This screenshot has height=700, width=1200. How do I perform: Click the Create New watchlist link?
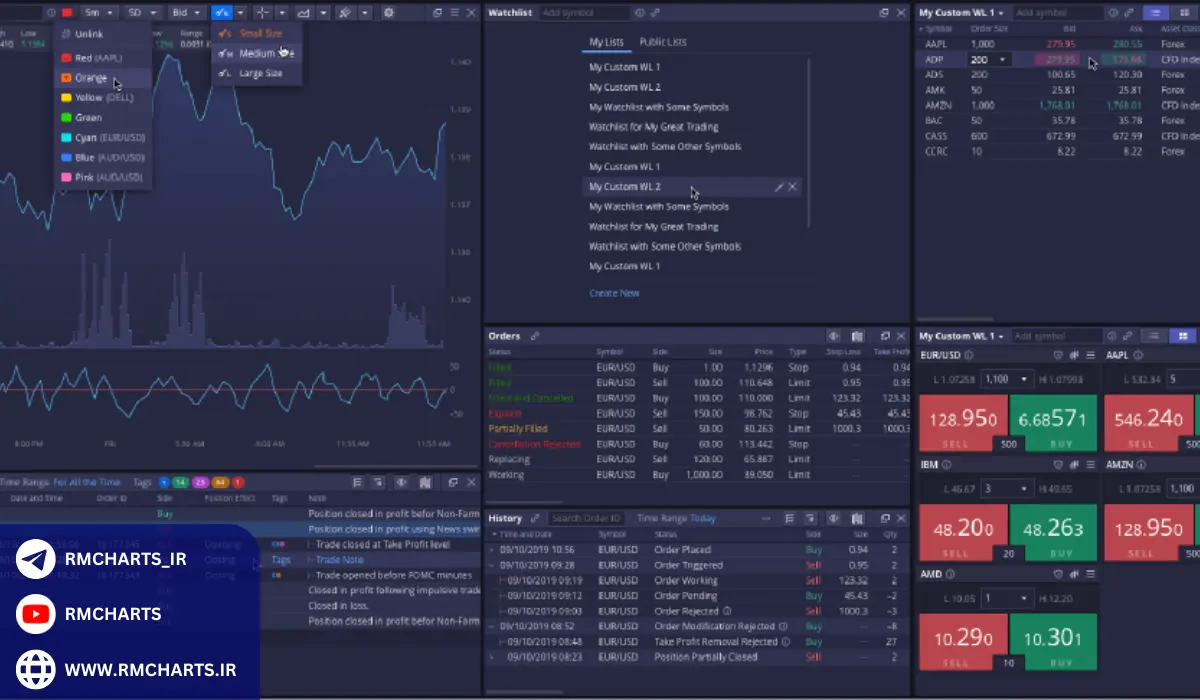614,293
